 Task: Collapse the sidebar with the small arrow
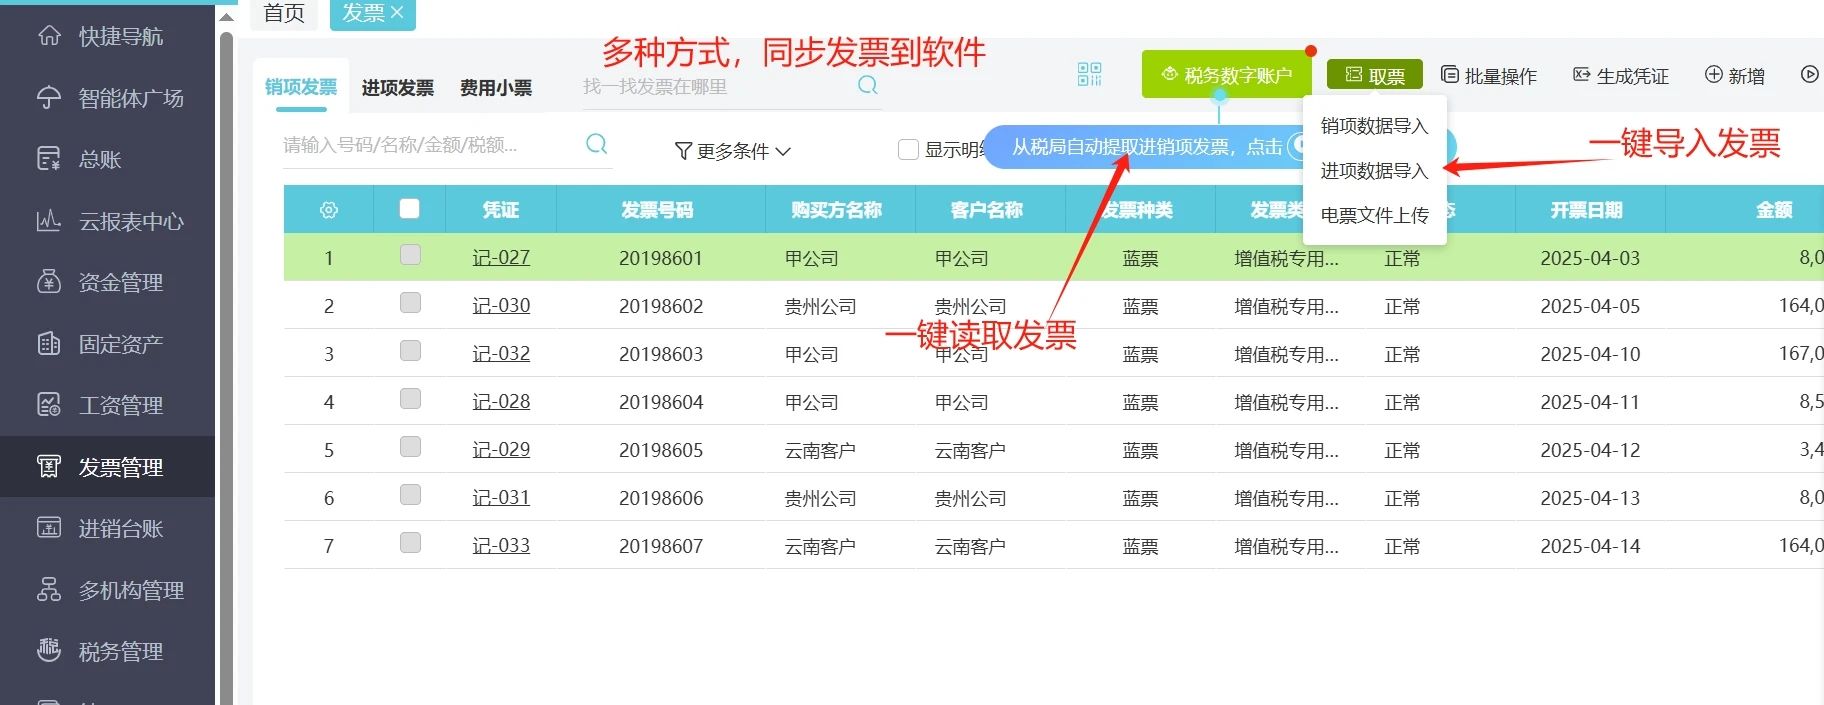click(x=227, y=17)
